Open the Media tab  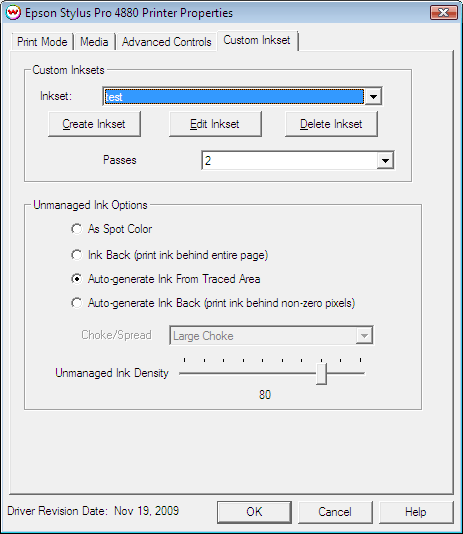(94, 42)
